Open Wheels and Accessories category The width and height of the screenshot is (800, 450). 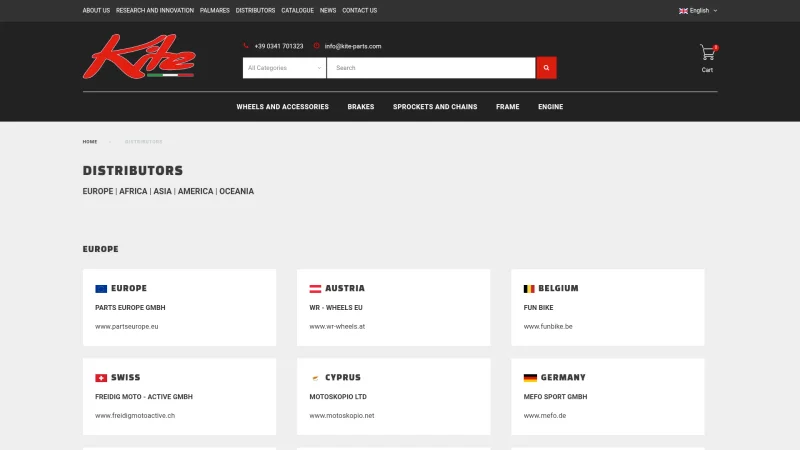click(x=282, y=107)
